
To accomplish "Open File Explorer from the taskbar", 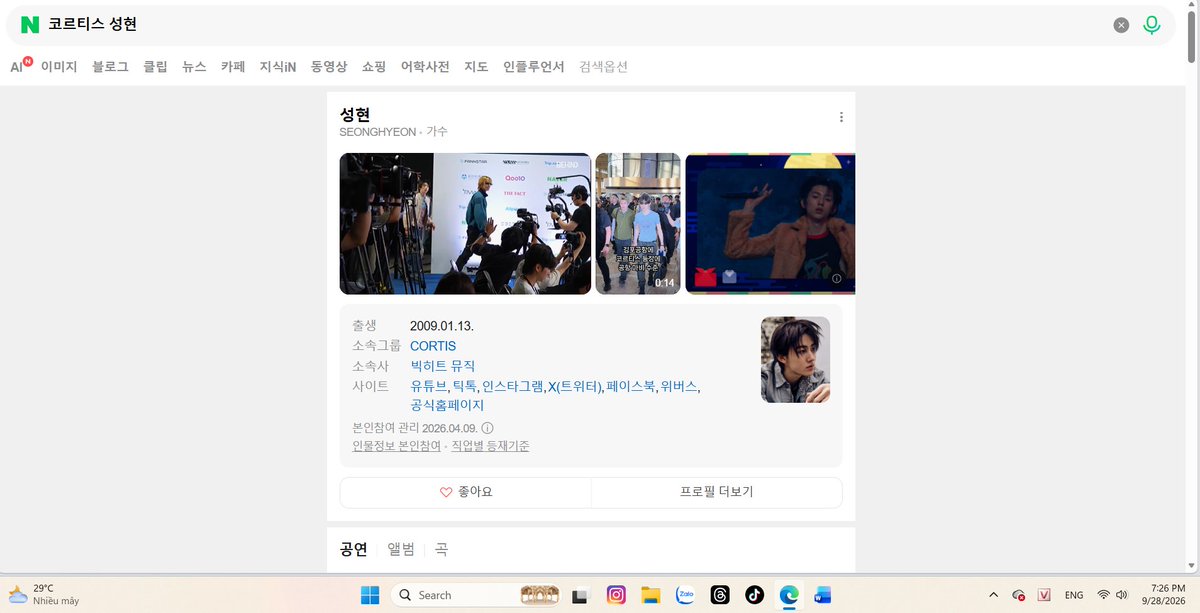I will (x=651, y=595).
